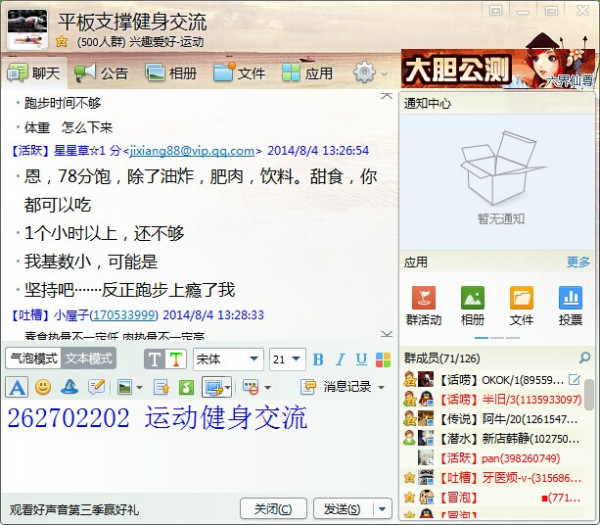This screenshot has height=525, width=600.
Task: Open the 文件 files app icon
Action: point(522,305)
